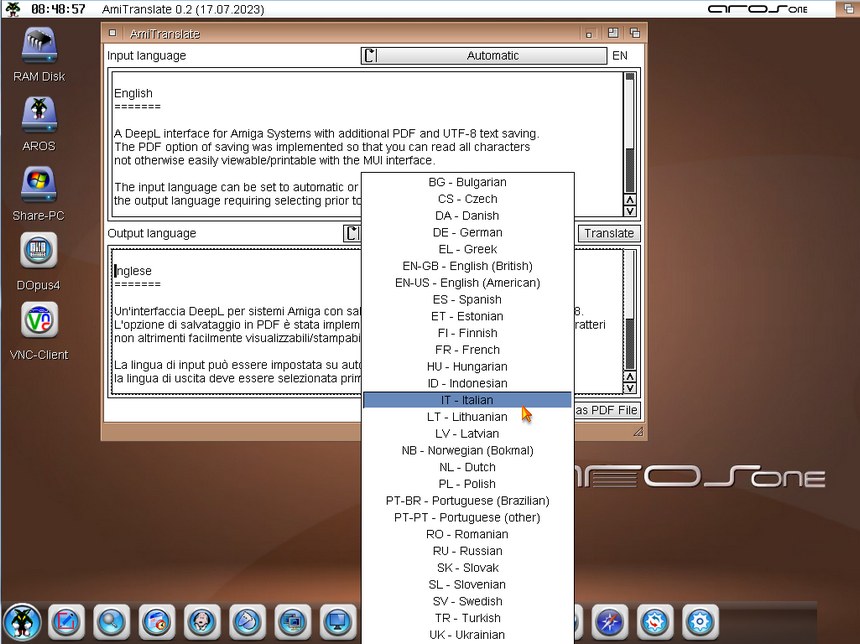Open the Share-PC drive icon
The height and width of the screenshot is (644, 860).
click(x=39, y=184)
